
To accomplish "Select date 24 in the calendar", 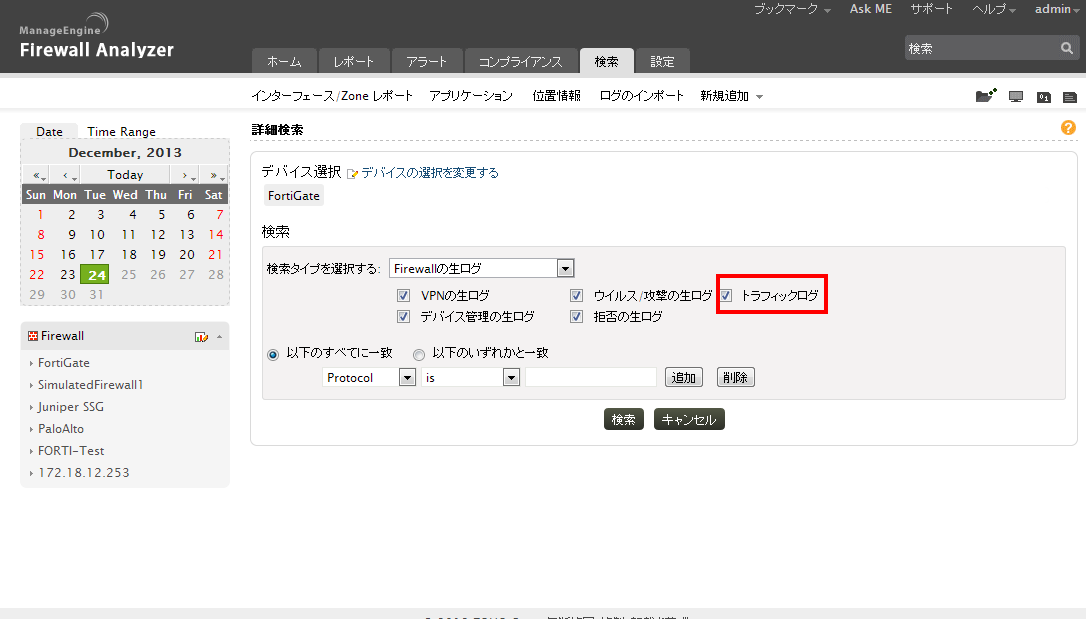I will point(95,275).
